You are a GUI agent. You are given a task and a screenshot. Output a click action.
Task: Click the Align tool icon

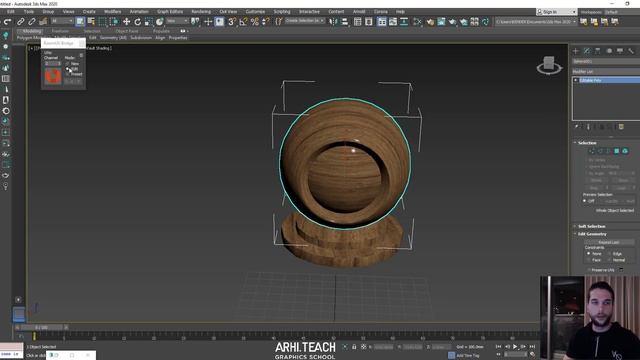coord(344,22)
